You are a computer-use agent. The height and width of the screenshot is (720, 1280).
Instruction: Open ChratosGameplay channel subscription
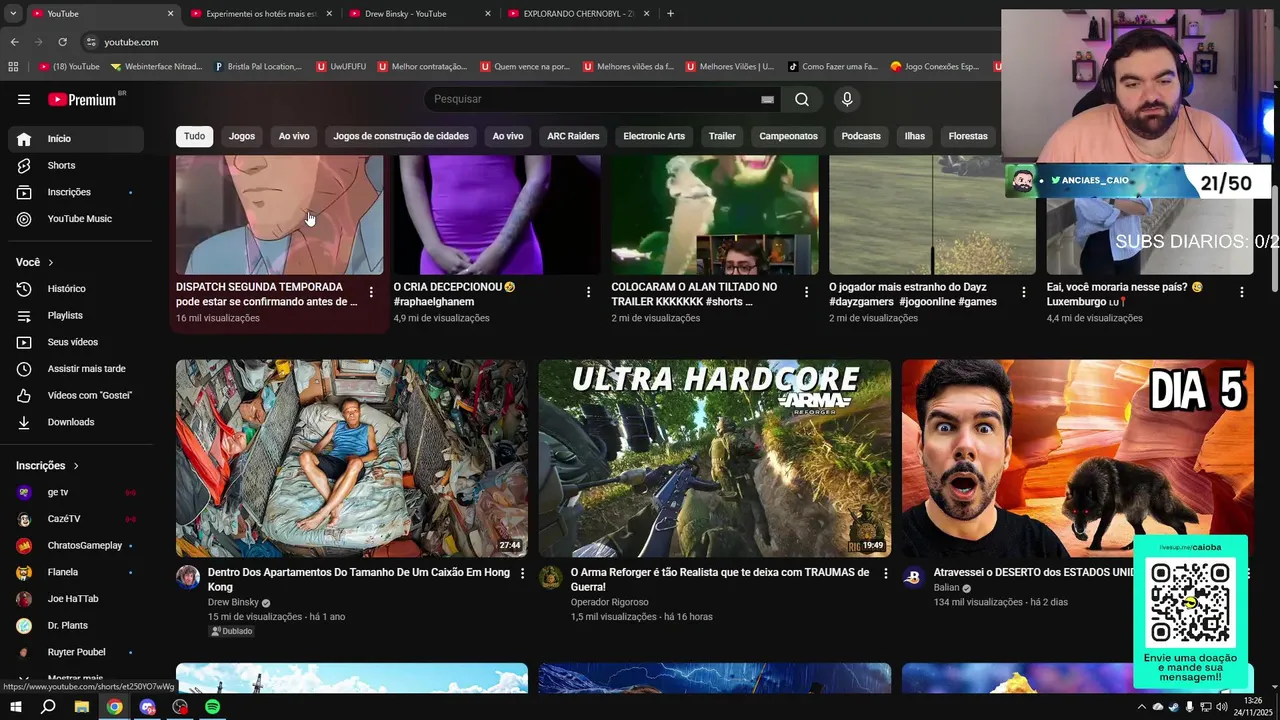(x=76, y=545)
